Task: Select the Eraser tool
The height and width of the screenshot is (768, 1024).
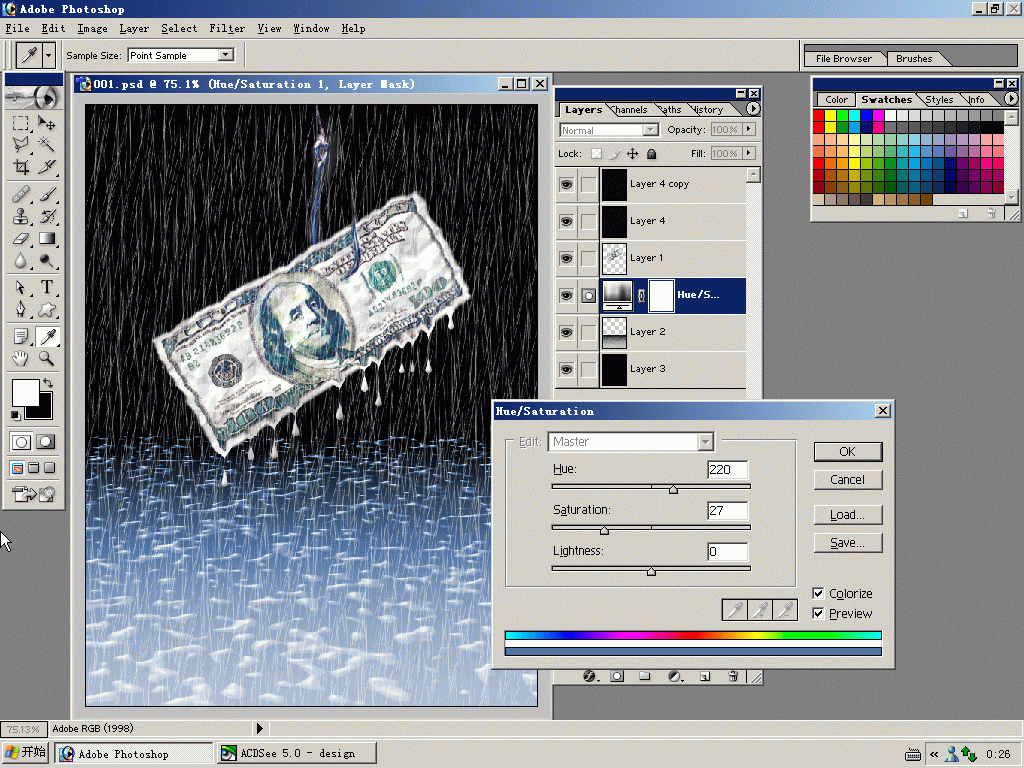Action: (x=21, y=238)
